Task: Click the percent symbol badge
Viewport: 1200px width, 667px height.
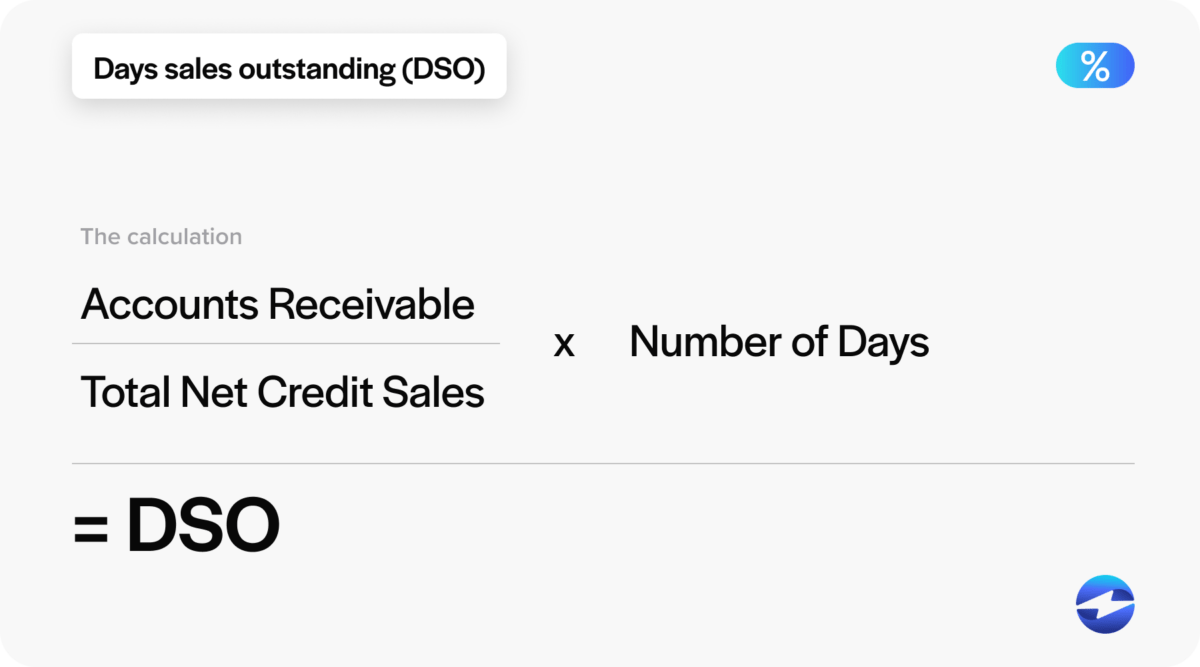Action: (x=1095, y=66)
